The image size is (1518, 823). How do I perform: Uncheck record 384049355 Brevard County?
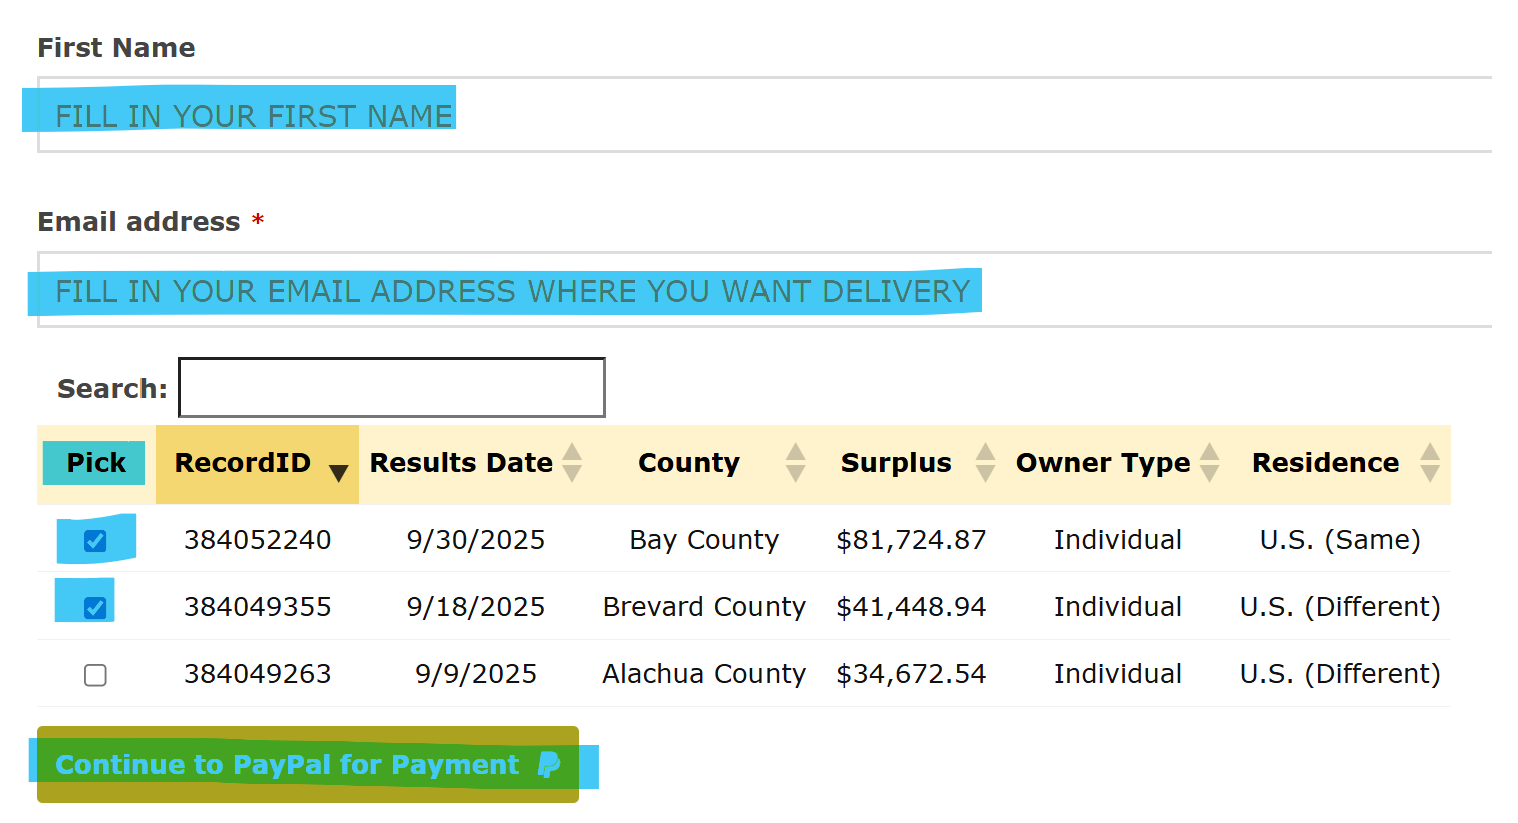95,608
